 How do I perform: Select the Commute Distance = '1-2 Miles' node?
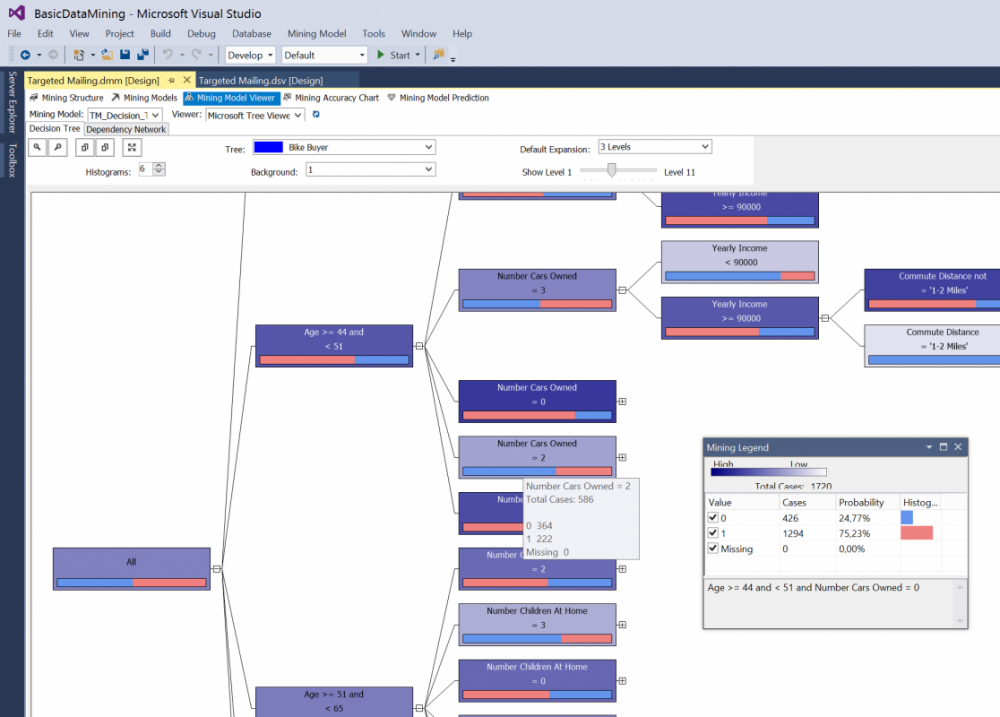click(x=932, y=346)
